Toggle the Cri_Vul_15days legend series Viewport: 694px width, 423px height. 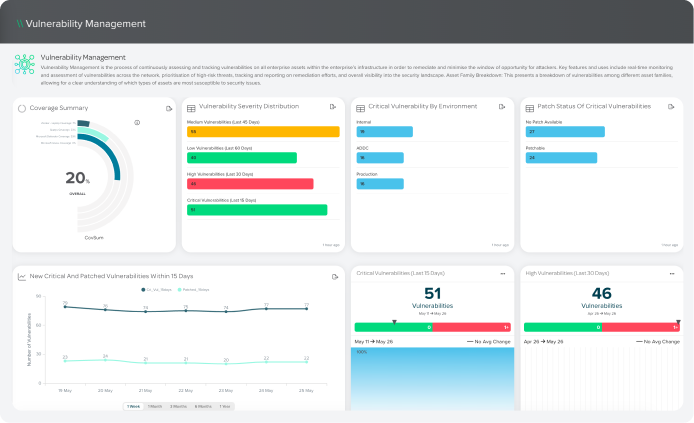pos(156,290)
